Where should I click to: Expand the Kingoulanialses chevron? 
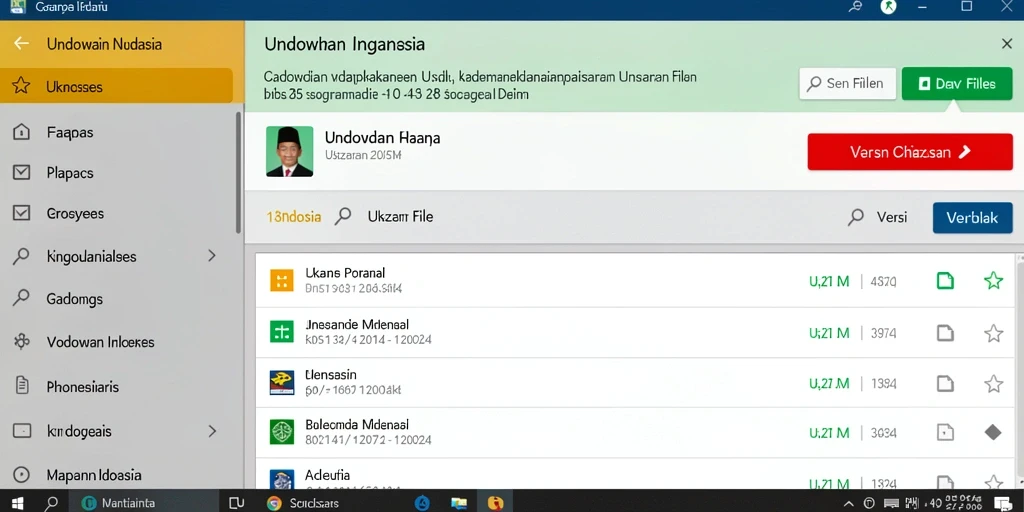tap(212, 256)
